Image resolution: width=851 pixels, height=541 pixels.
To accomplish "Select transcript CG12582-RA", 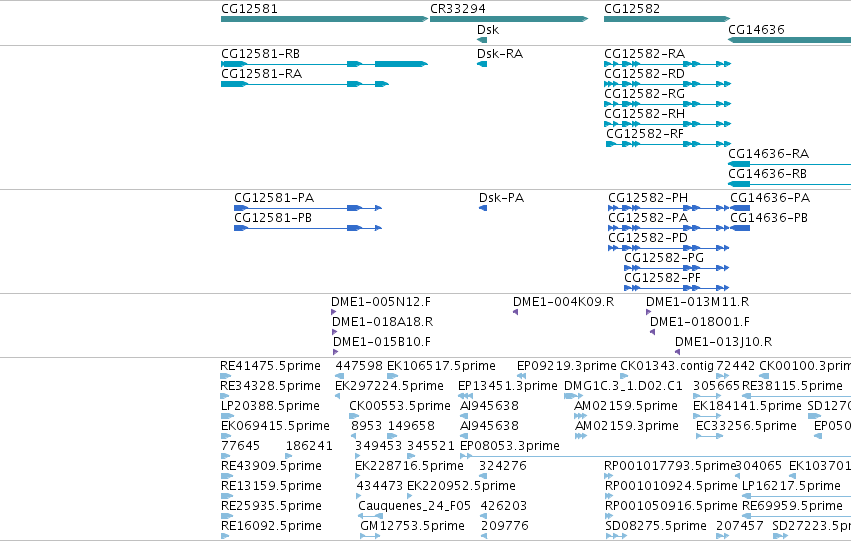I will click(644, 54).
